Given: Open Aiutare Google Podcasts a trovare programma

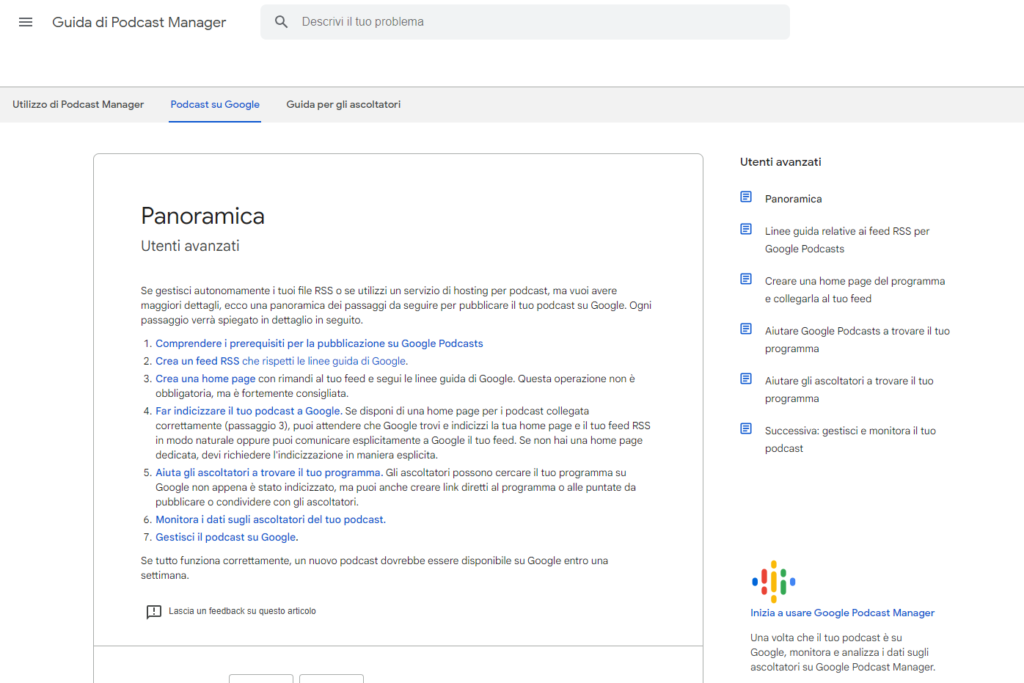Looking at the screenshot, I should pos(857,340).
